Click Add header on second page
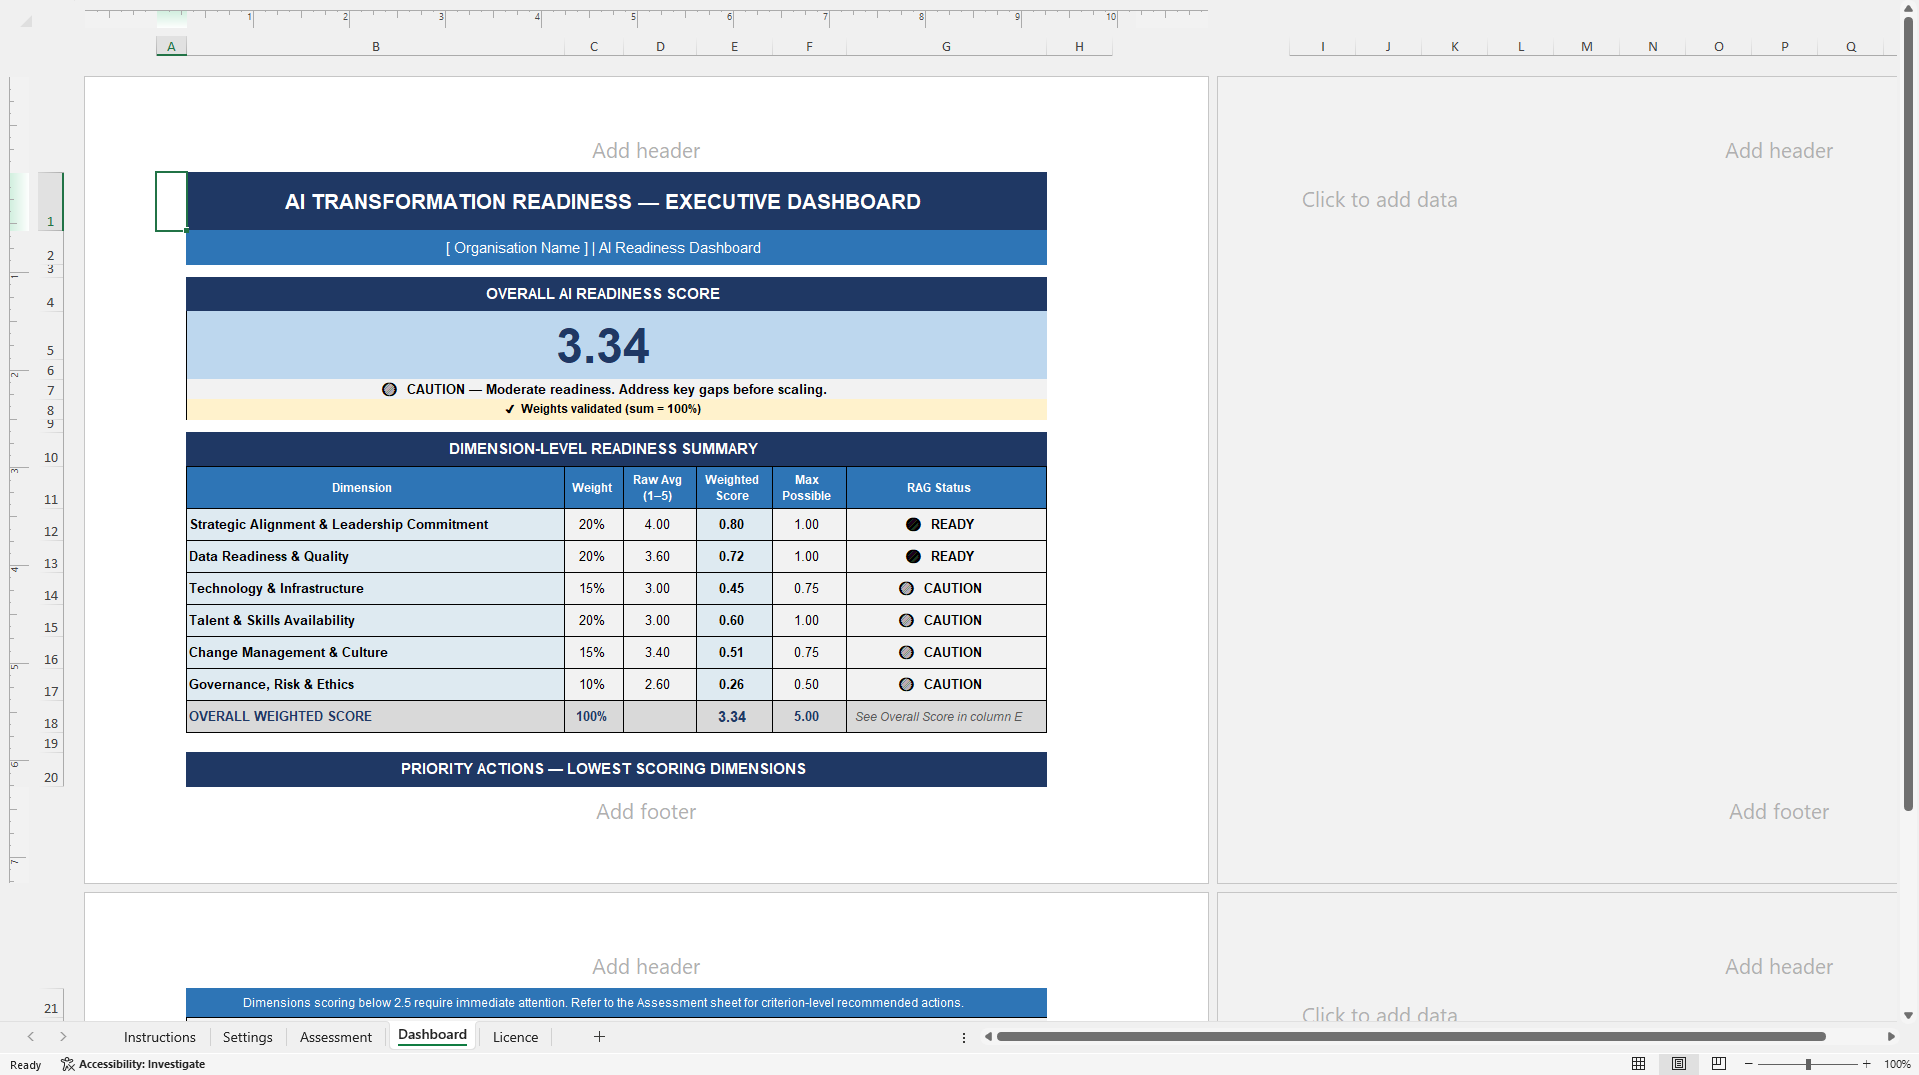Viewport: 1919px width, 1075px height. (x=646, y=967)
